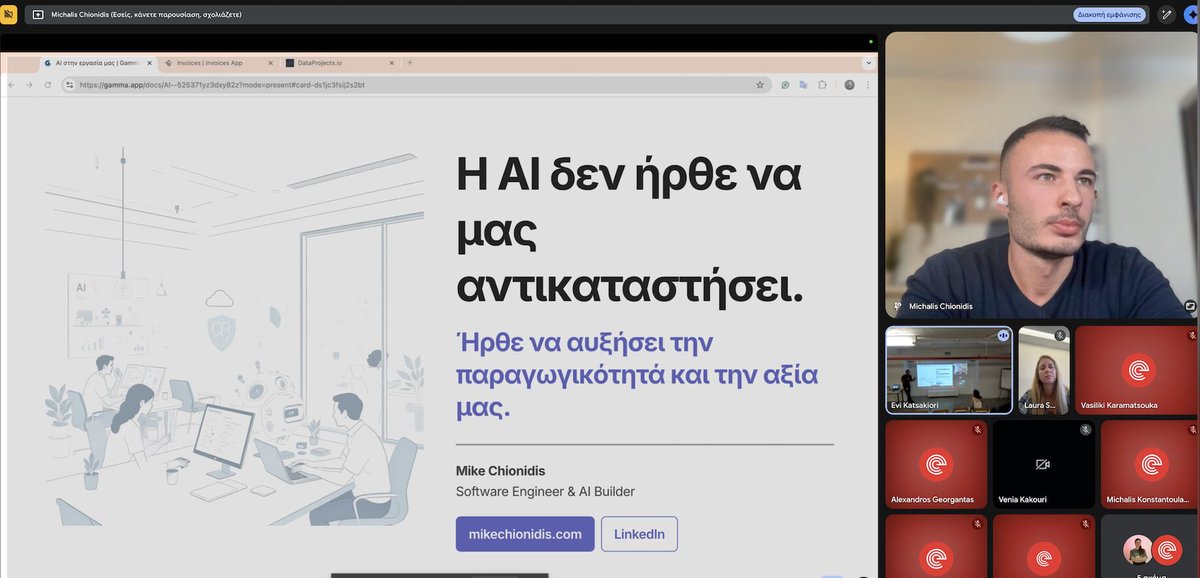Select Venia Kakouri participant tile
The image size is (1200, 578).
coord(1044,464)
